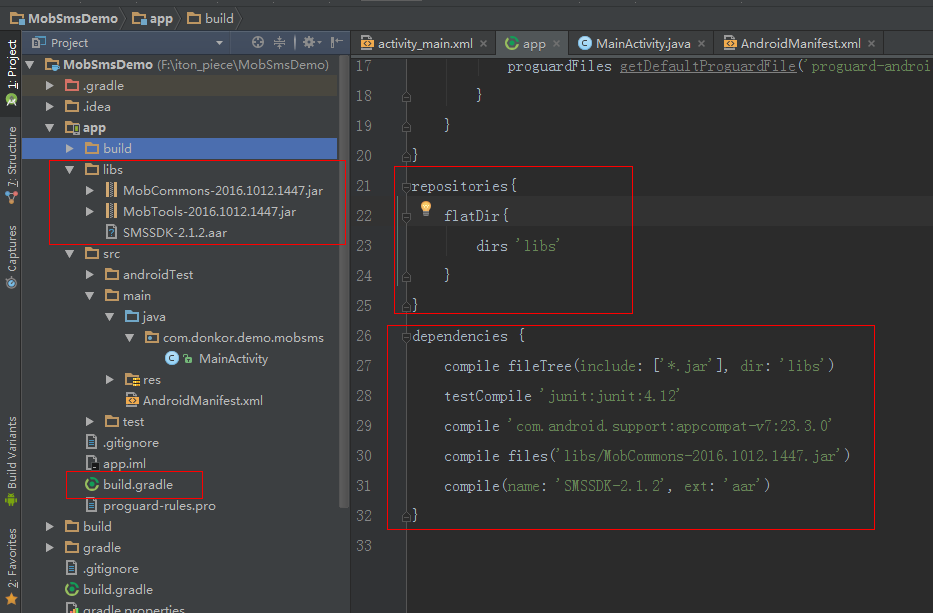Collapse the main folder
933x613 pixels.
coord(90,296)
